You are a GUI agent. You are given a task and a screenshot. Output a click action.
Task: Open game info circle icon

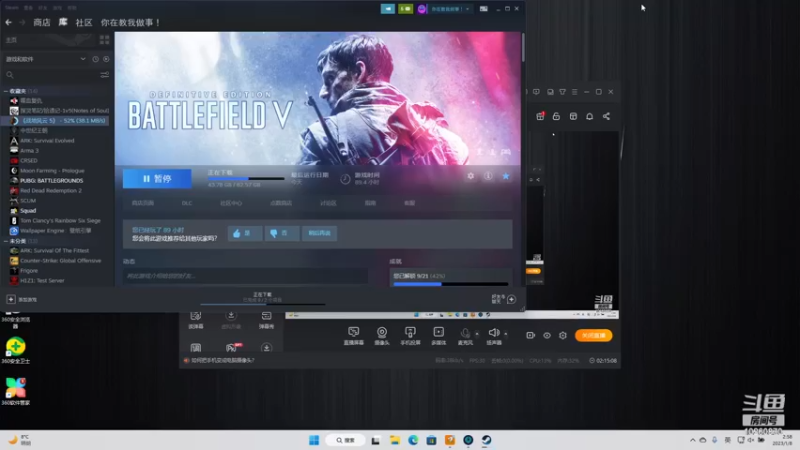point(488,176)
